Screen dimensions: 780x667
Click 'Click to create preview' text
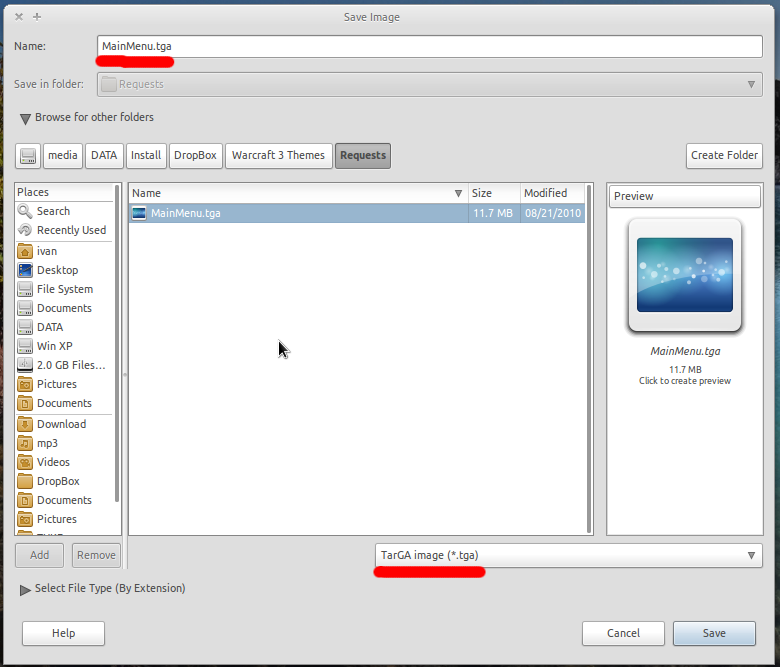coord(684,381)
